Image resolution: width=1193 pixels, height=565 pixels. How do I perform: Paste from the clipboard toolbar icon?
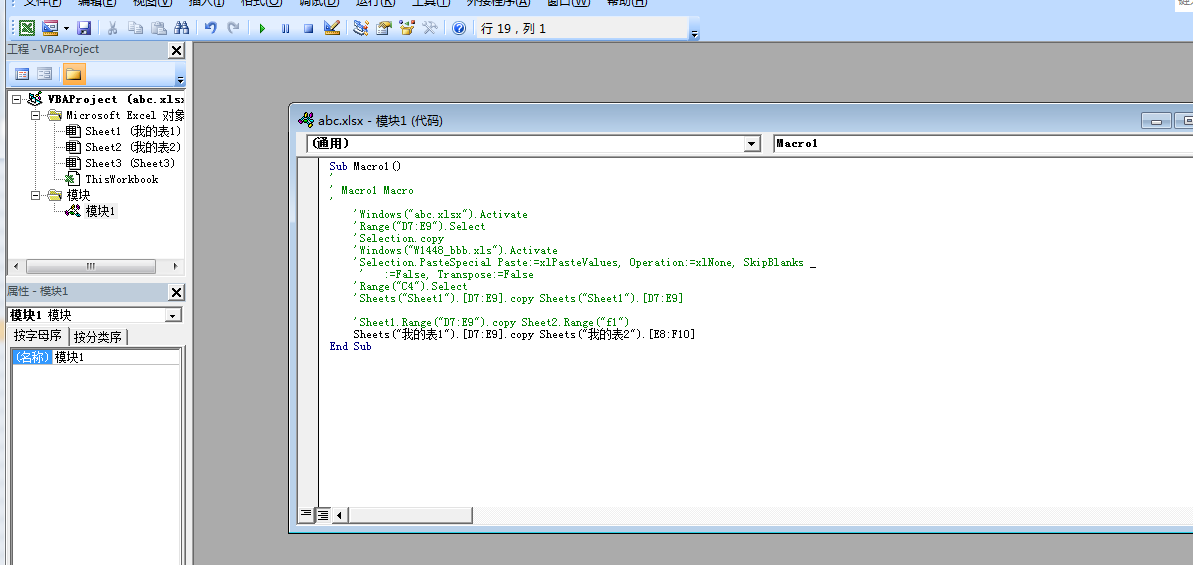(158, 28)
